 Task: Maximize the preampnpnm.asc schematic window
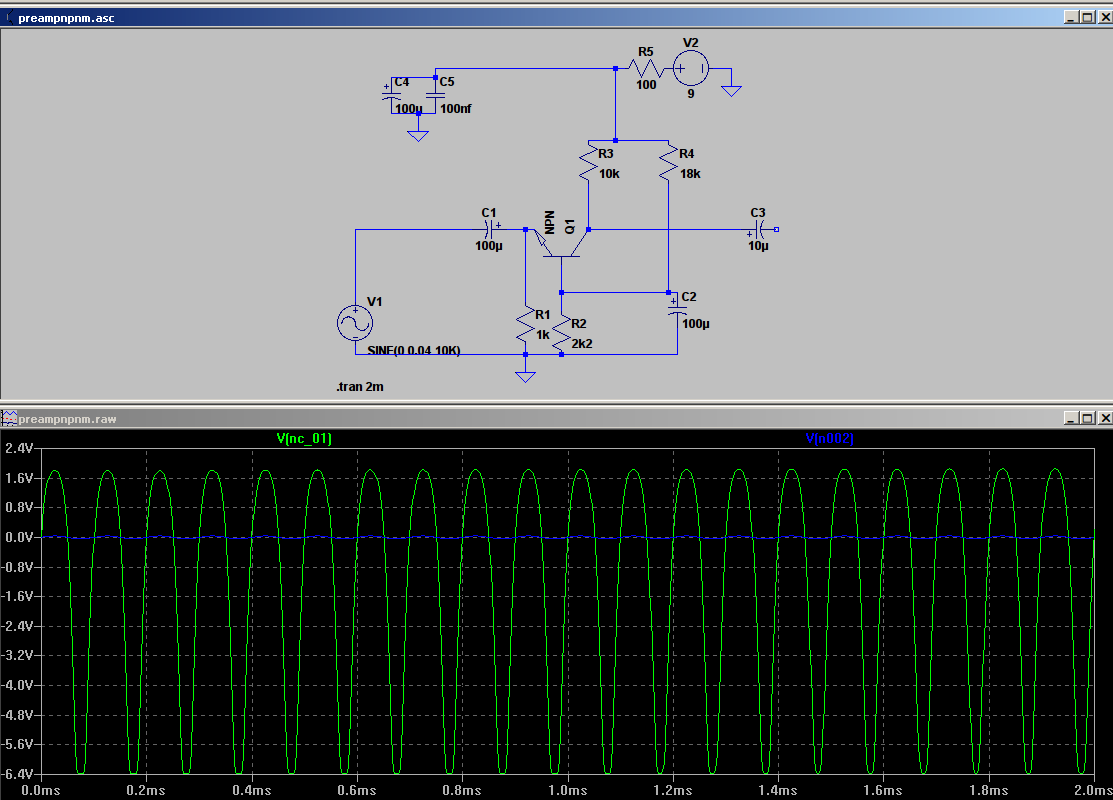pos(1087,17)
